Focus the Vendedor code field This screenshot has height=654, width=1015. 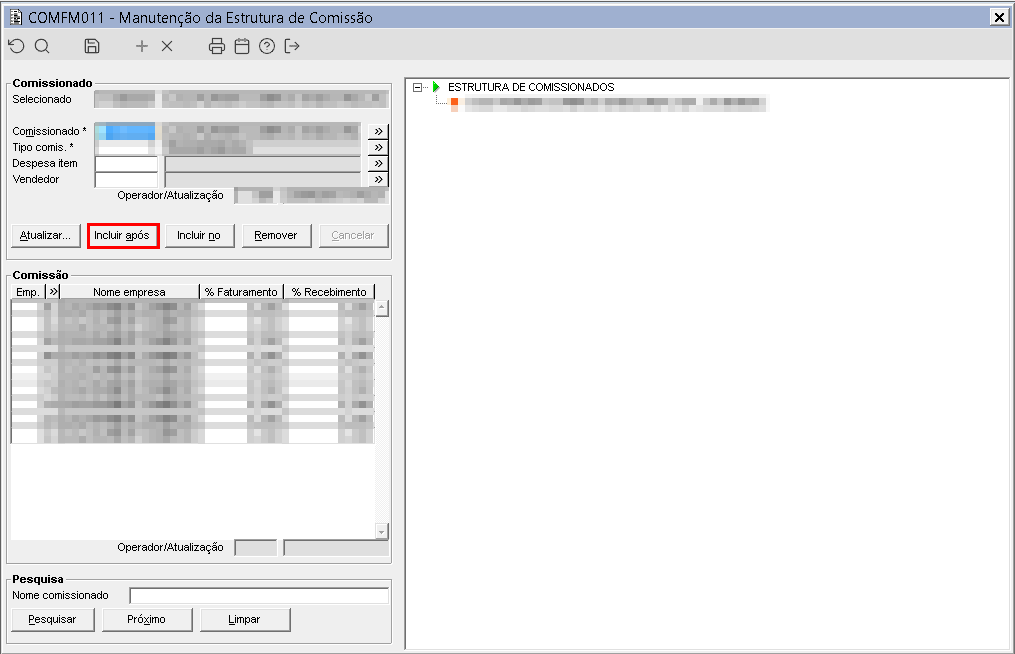tap(126, 179)
